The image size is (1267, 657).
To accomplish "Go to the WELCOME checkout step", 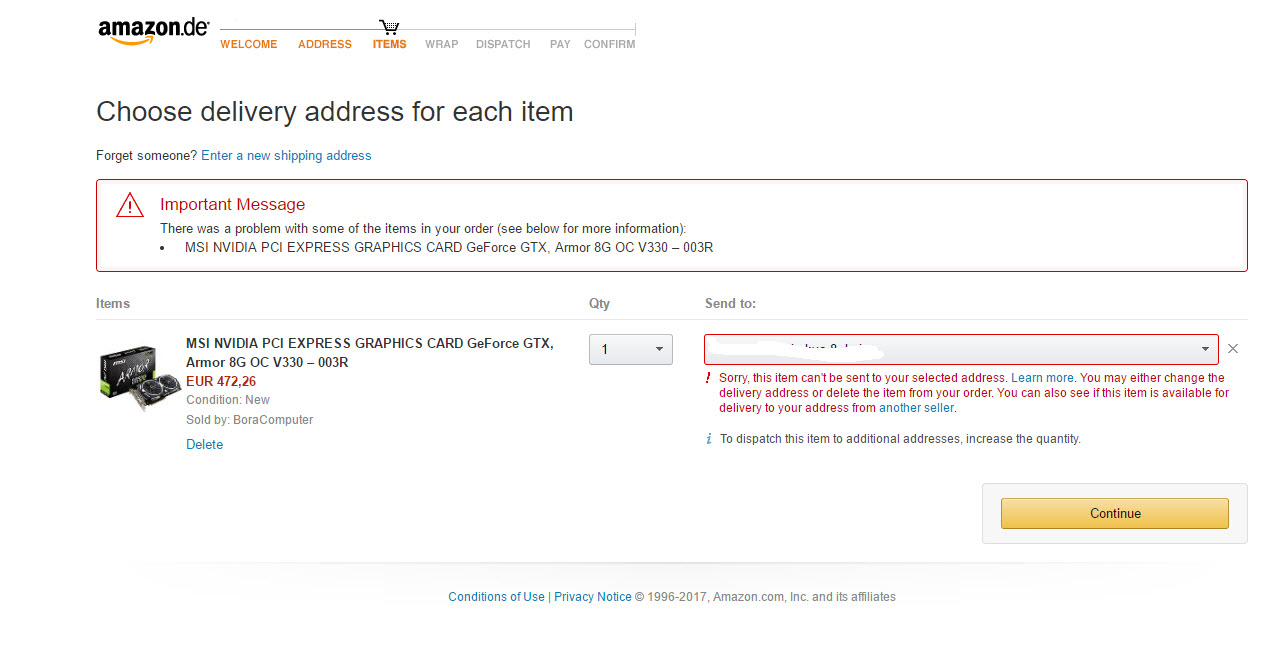I will pos(249,44).
